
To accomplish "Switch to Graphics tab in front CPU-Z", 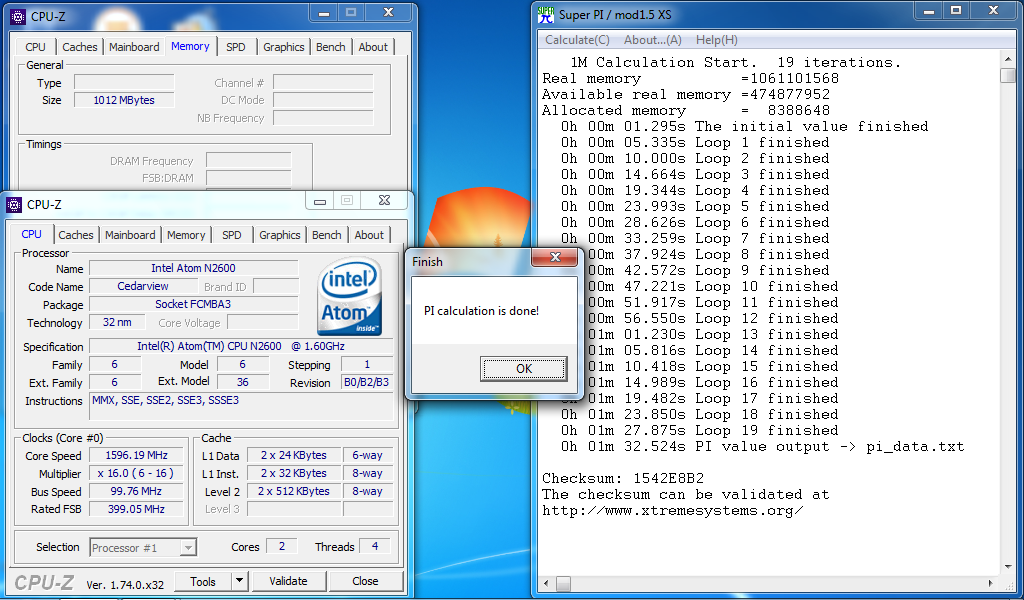I will (280, 235).
